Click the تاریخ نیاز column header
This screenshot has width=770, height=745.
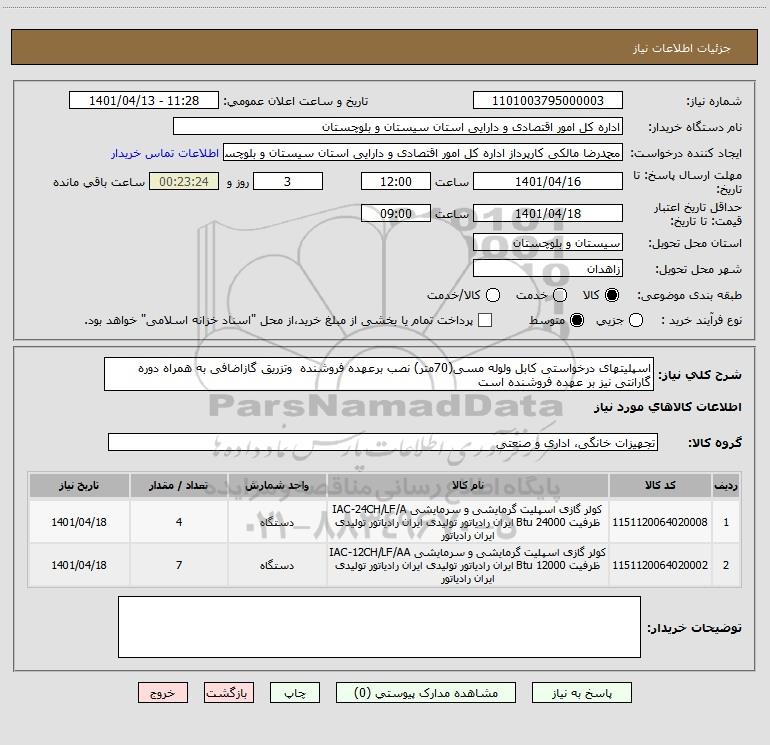click(x=79, y=485)
